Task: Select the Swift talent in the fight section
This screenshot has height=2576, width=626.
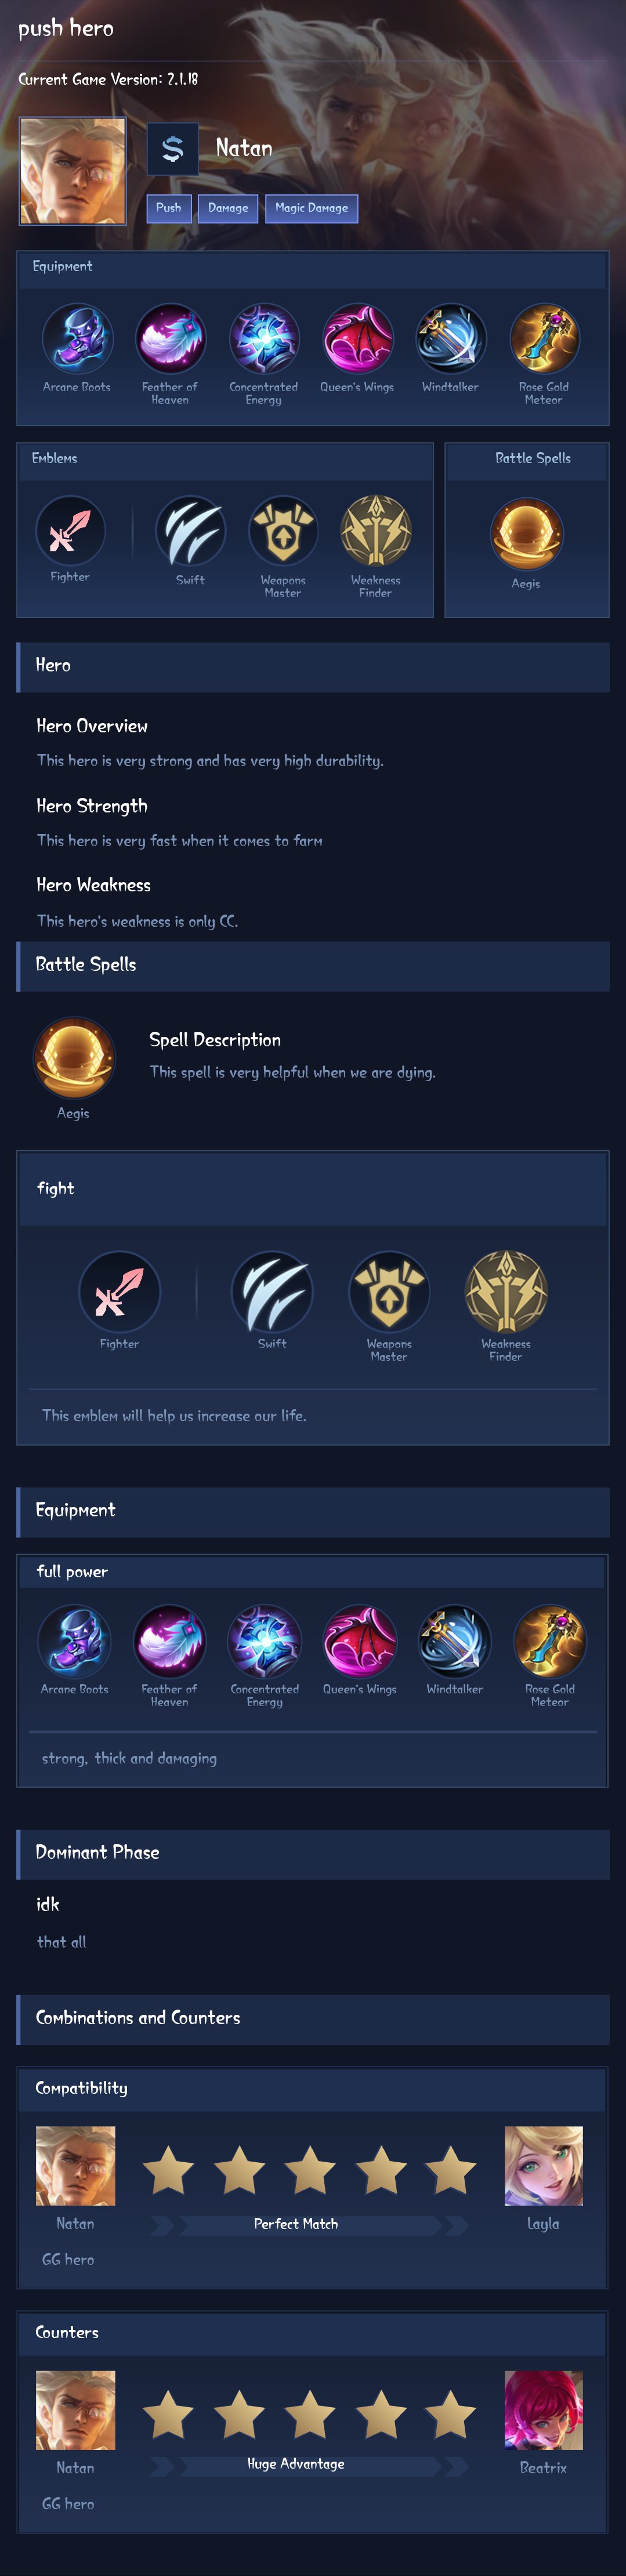Action: coord(272,1292)
